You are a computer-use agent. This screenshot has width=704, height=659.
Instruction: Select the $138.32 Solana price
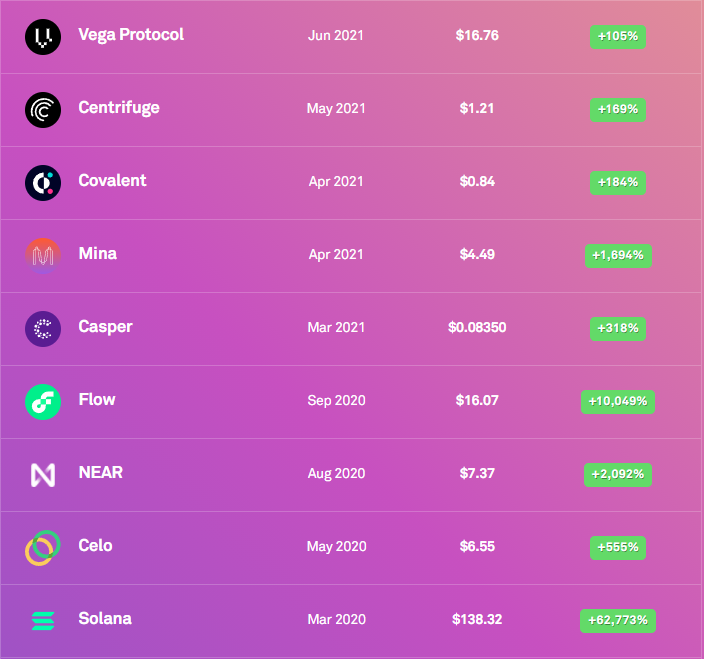point(477,619)
